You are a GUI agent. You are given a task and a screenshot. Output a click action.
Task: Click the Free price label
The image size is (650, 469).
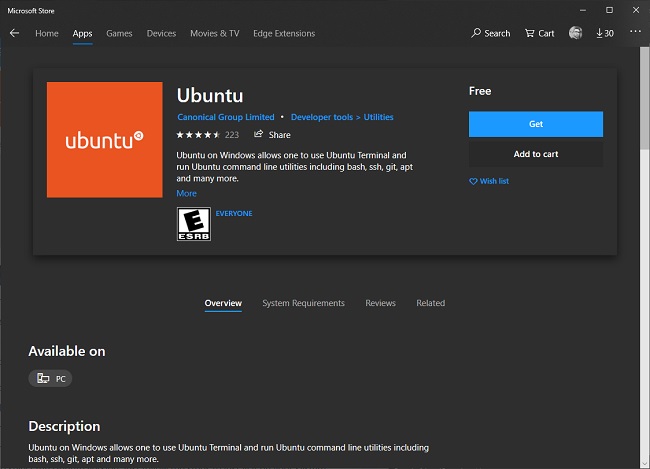tap(480, 91)
